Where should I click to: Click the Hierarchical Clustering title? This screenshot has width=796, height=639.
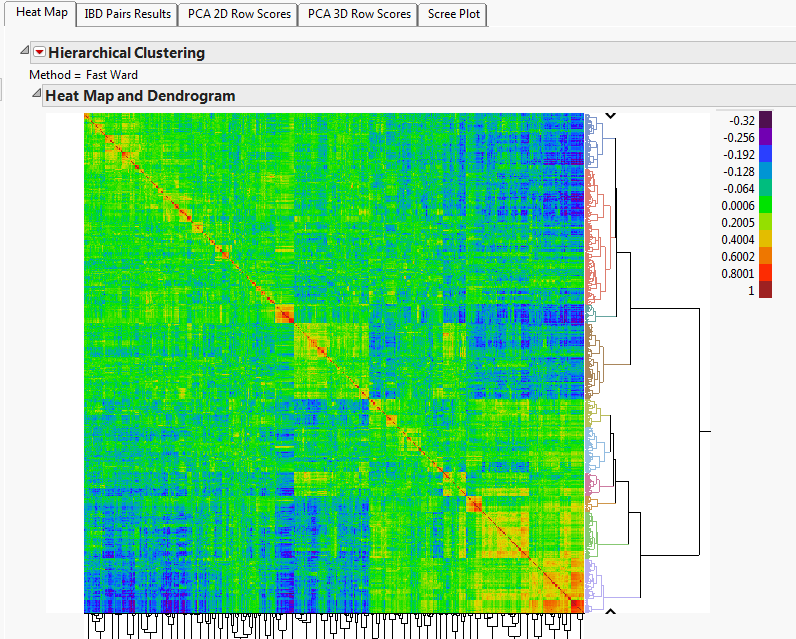[x=126, y=53]
